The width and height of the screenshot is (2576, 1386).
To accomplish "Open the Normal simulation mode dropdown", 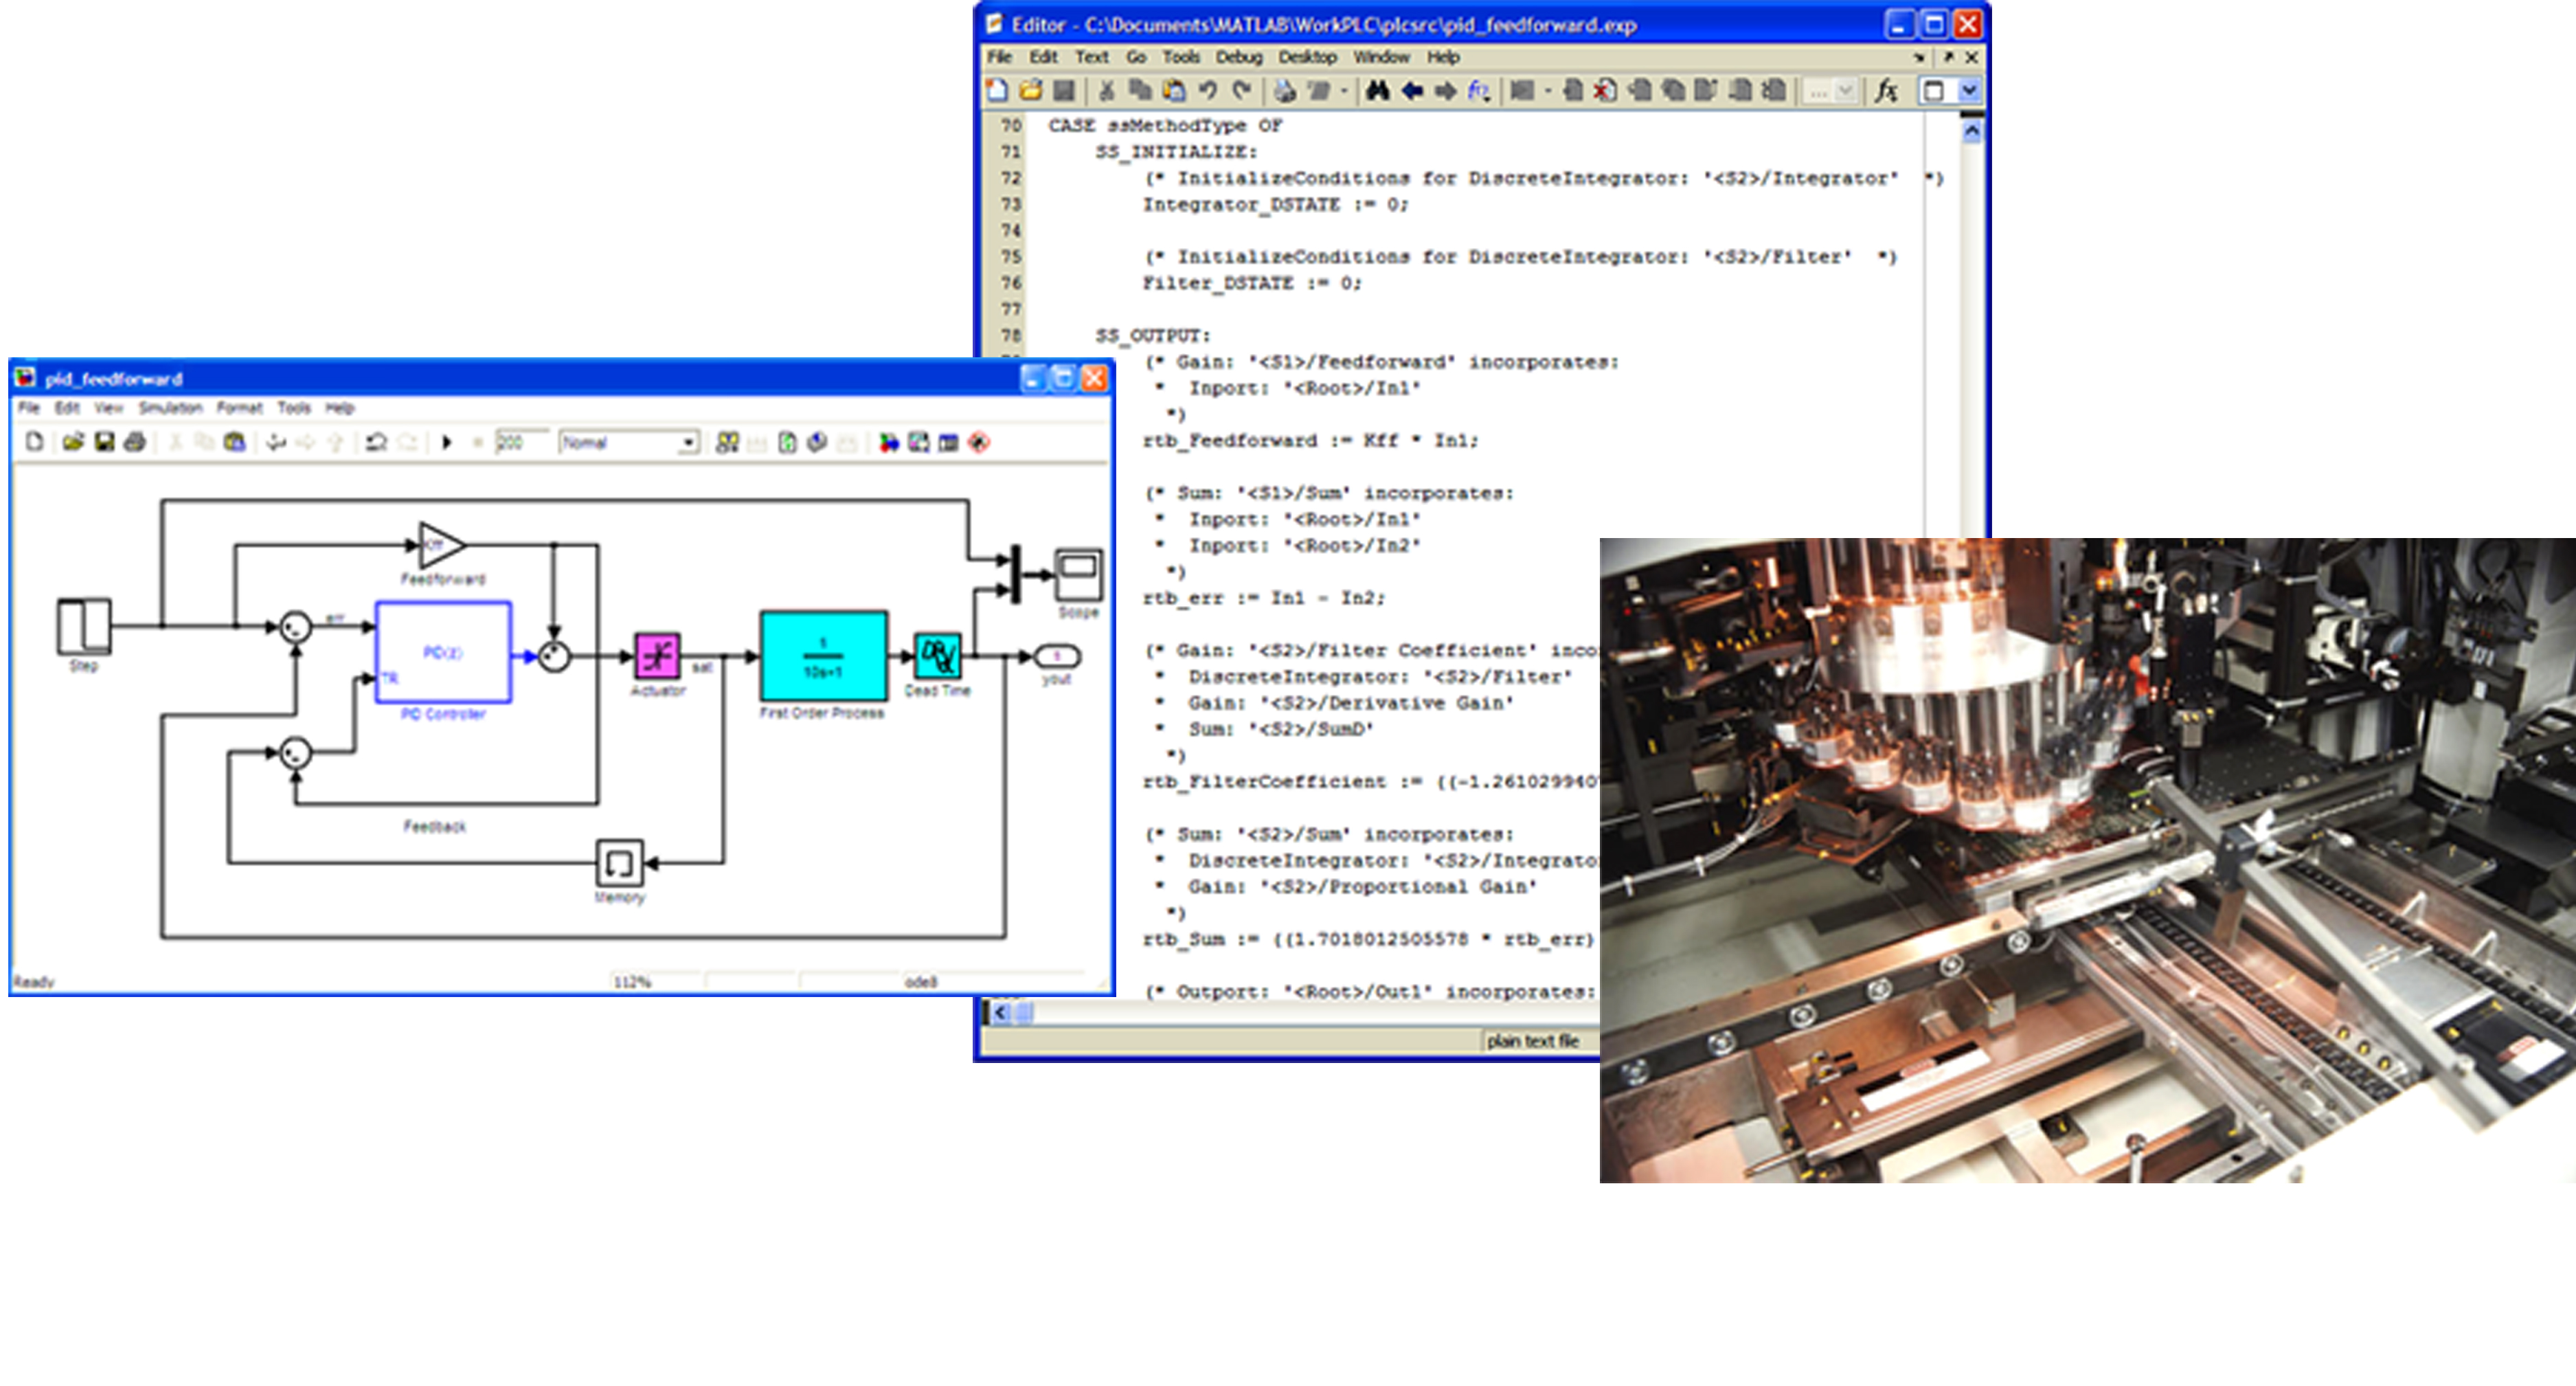I will click(x=688, y=442).
